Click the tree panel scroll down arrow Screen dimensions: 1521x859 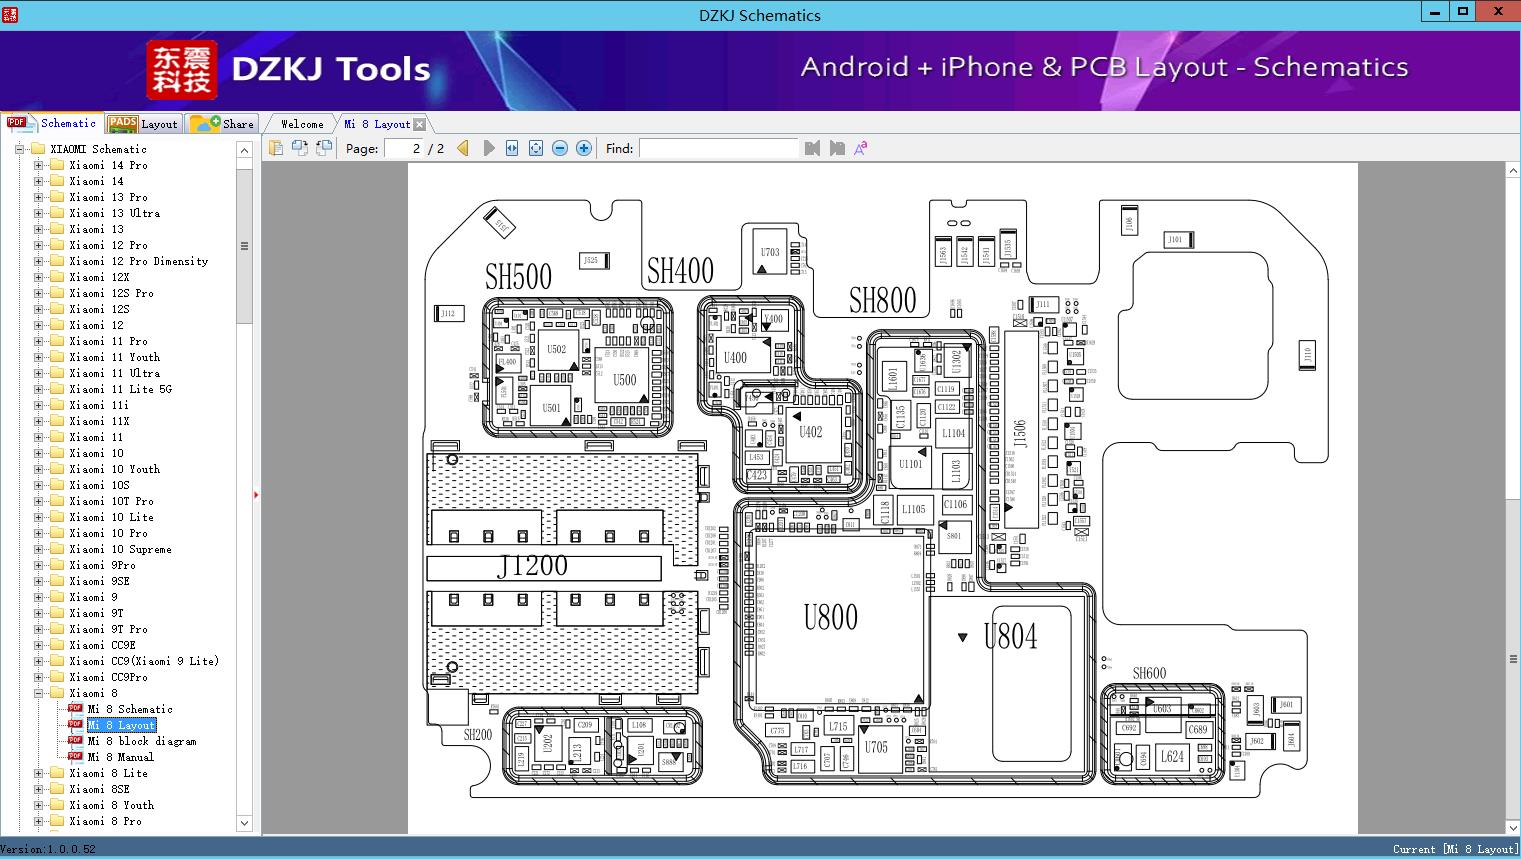[244, 823]
